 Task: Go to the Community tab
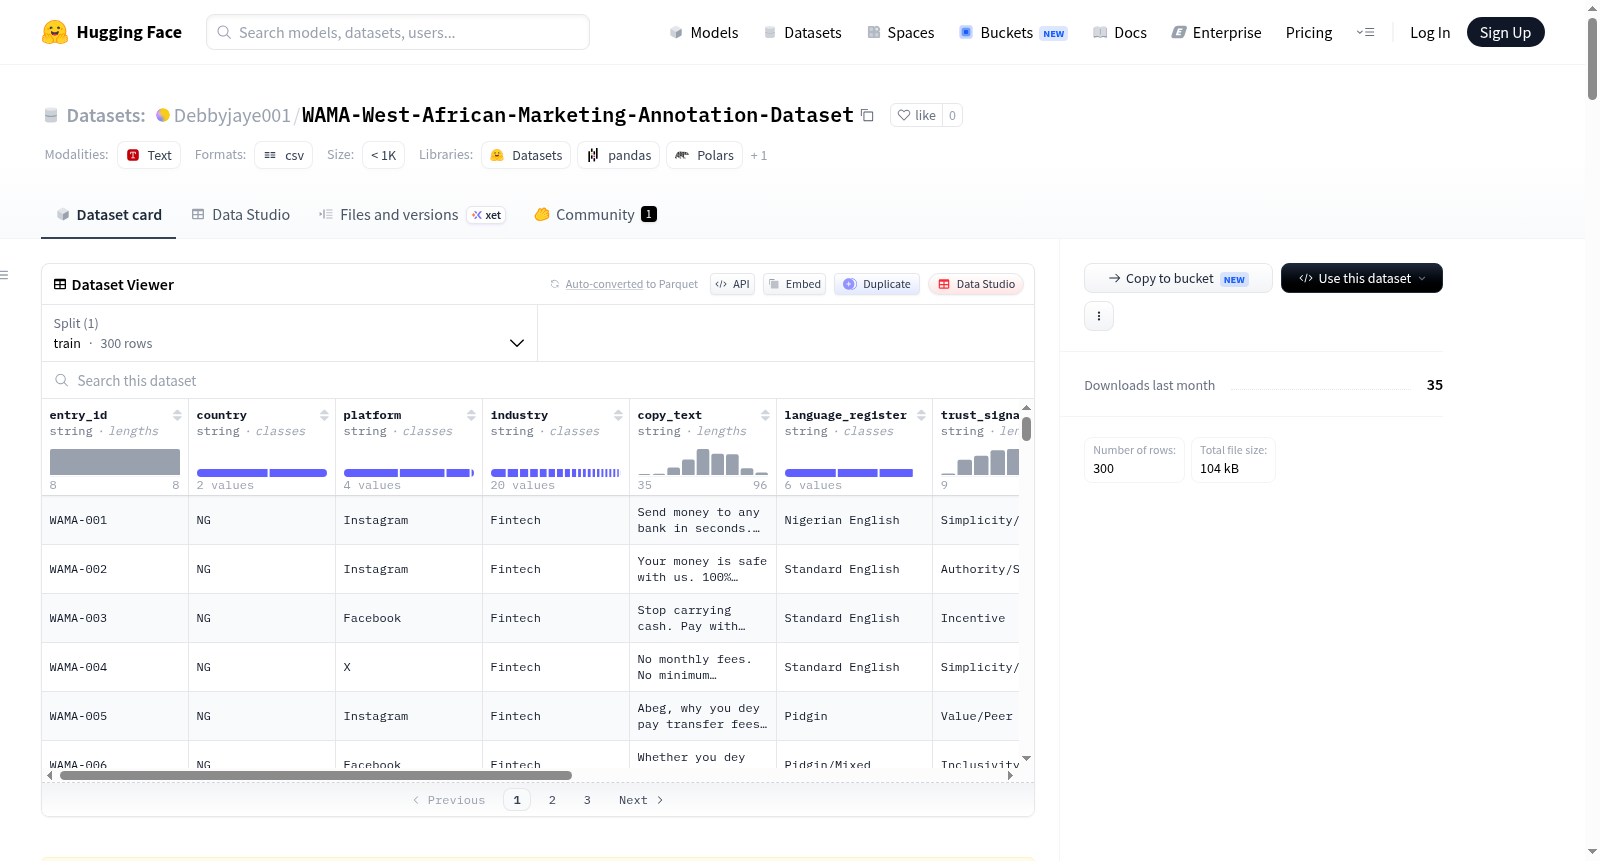coord(596,215)
